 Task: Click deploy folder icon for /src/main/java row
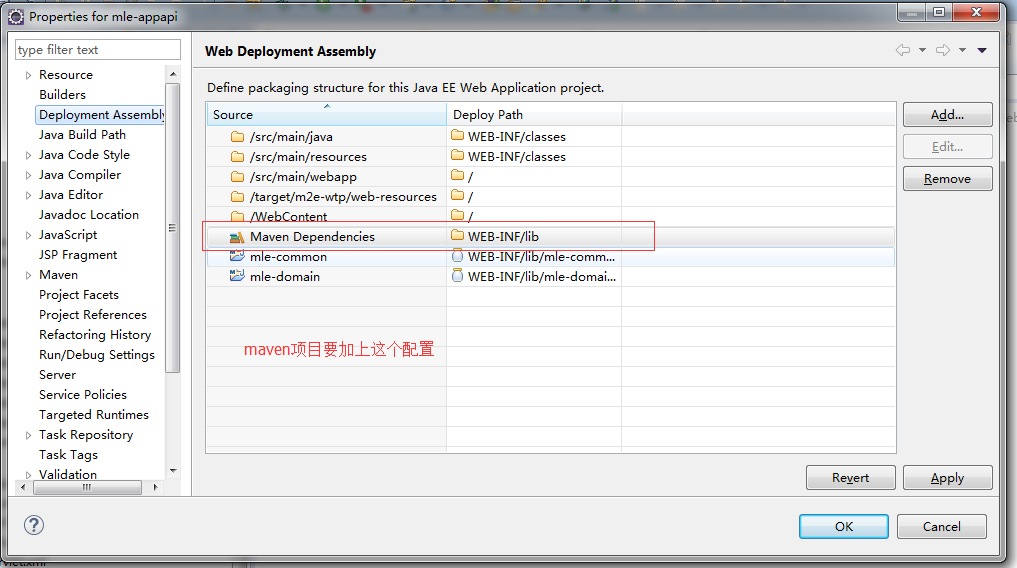[458, 136]
